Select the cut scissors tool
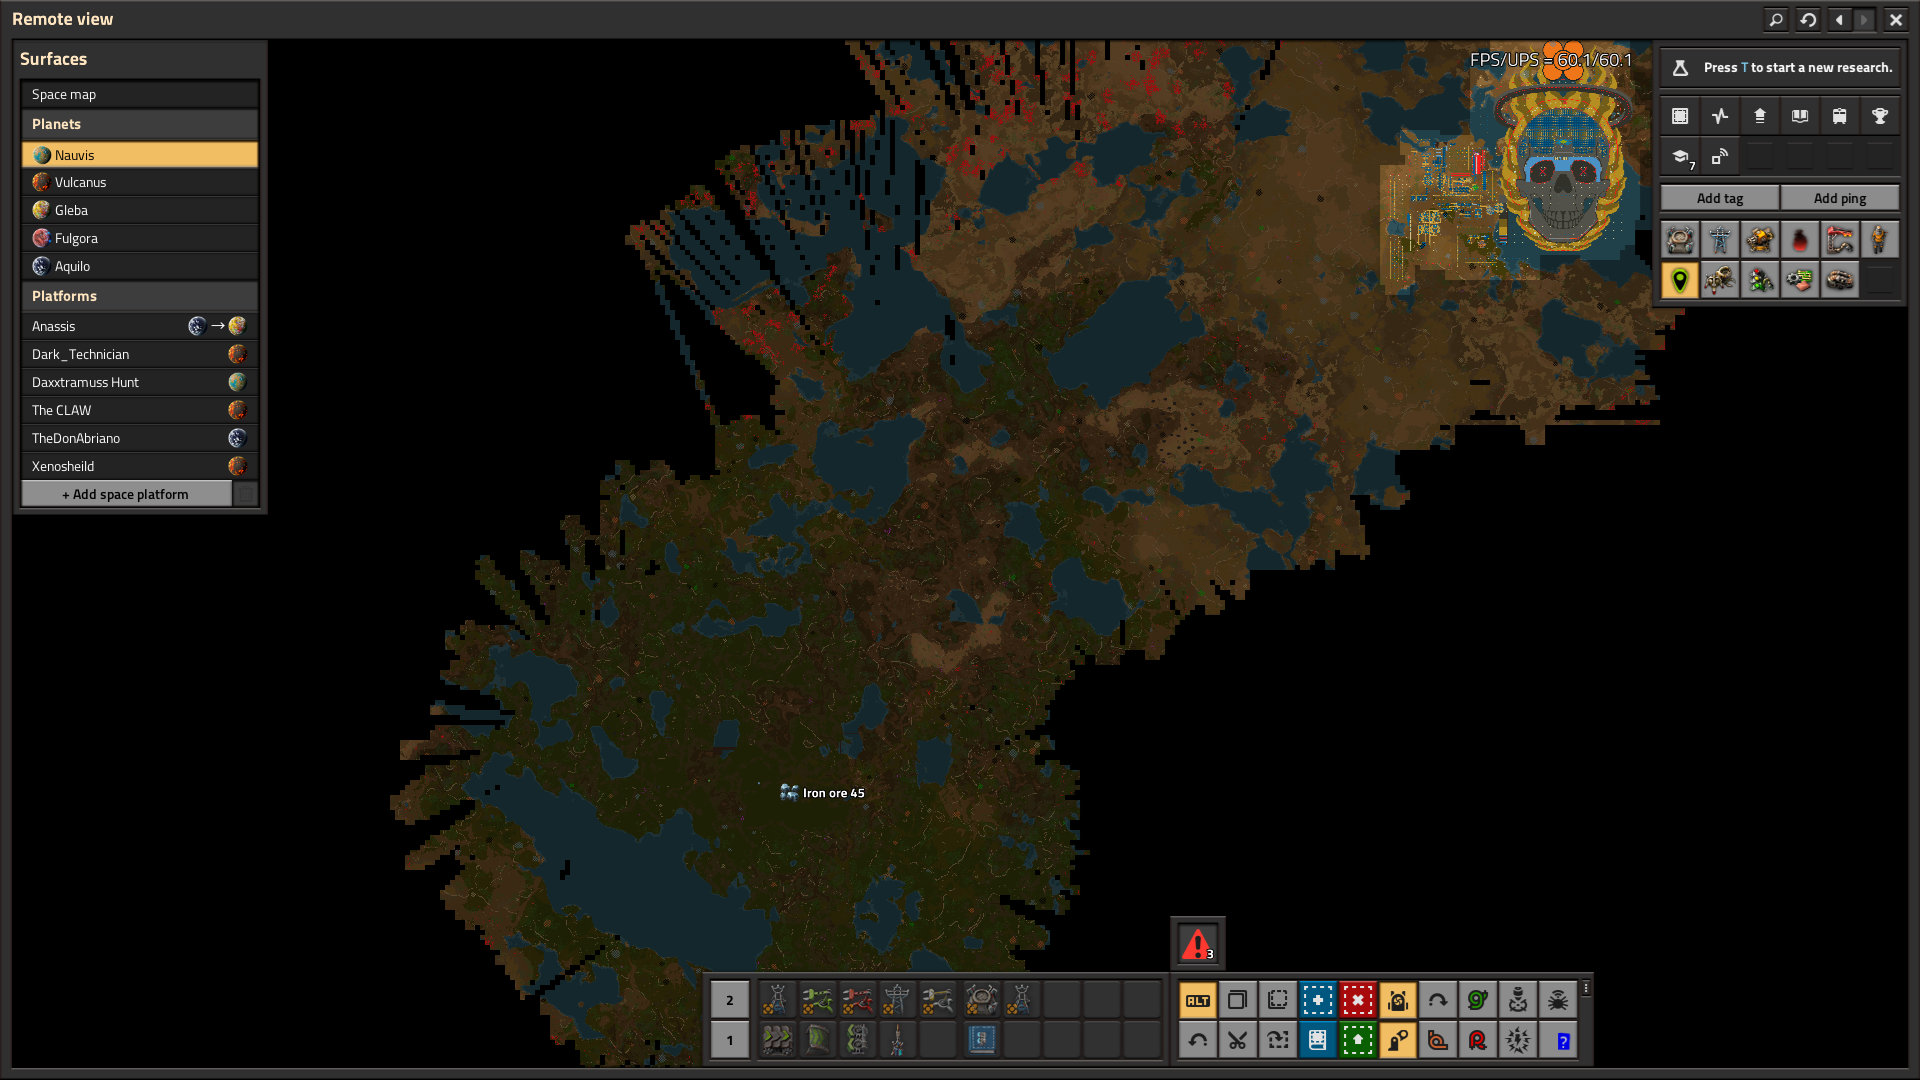Viewport: 1920px width, 1080px height. point(1238,1040)
